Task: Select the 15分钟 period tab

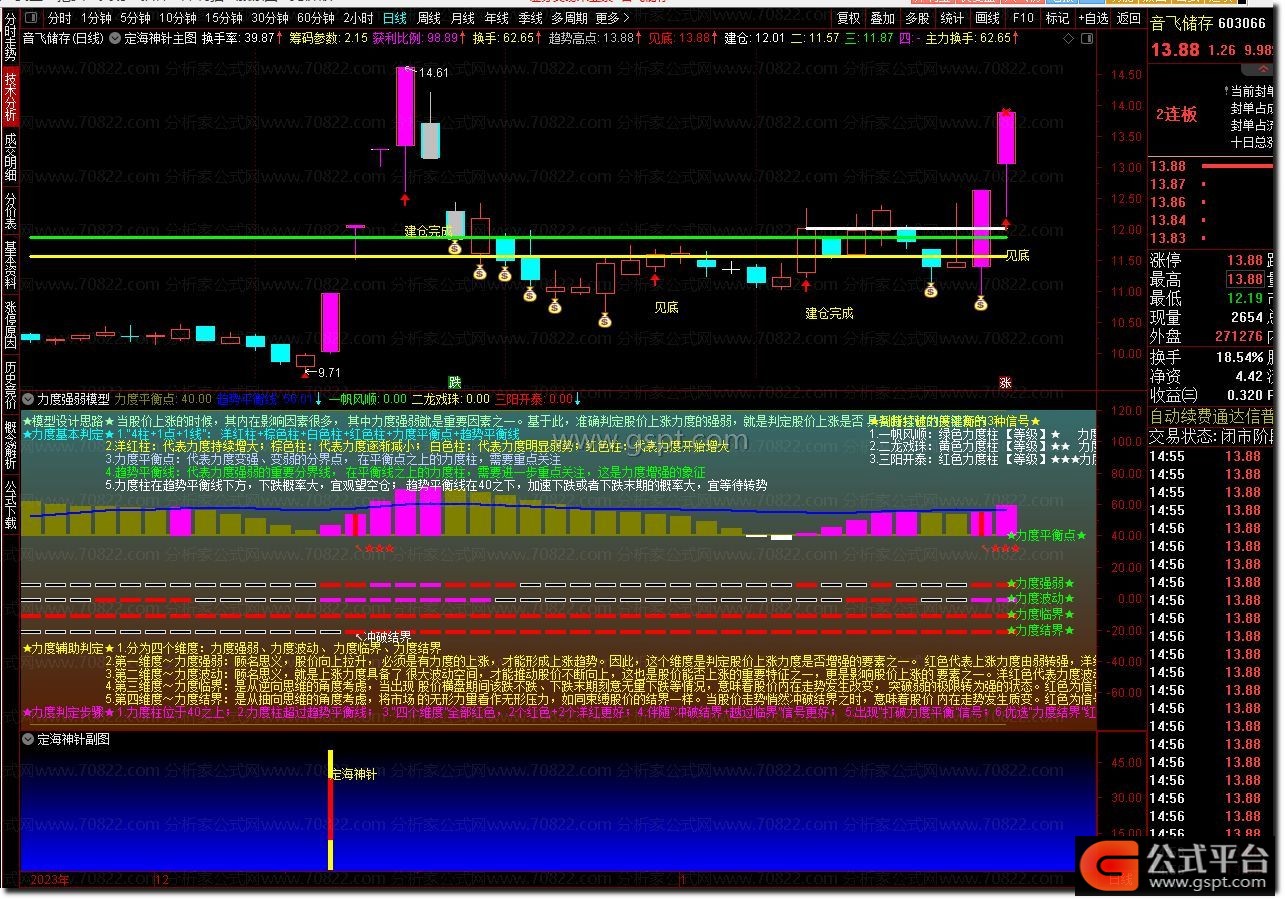Action: pos(224,18)
